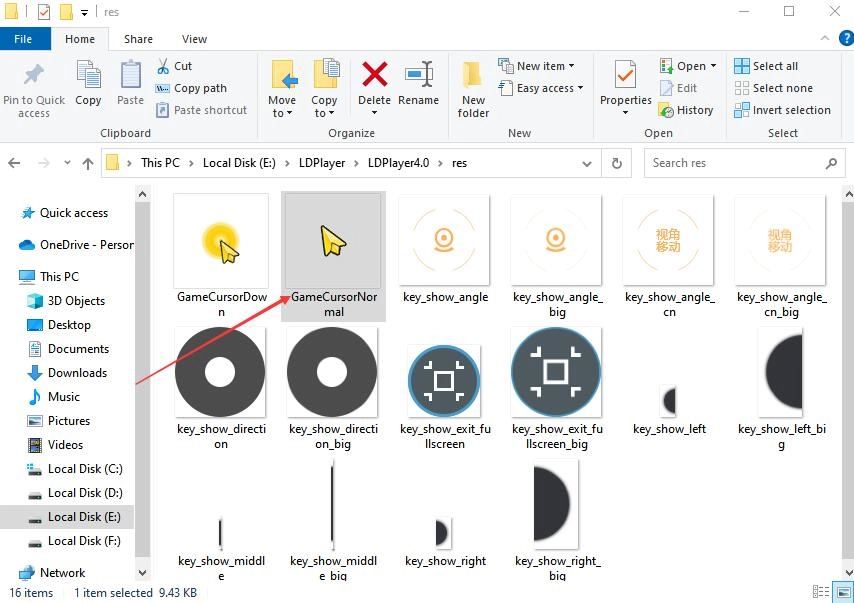Choose Copy path in Clipboard group

click(191, 88)
